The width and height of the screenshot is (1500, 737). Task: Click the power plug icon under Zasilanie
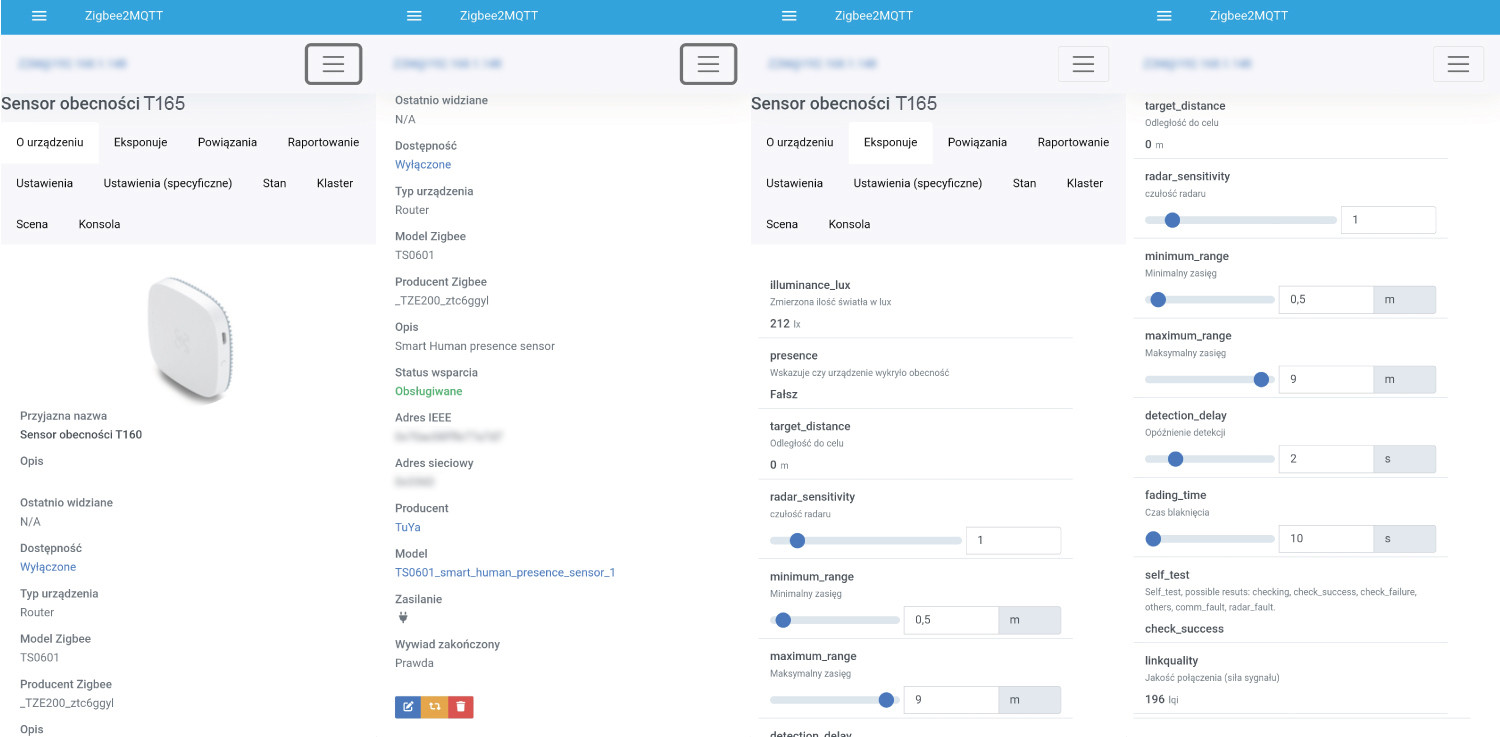click(403, 618)
